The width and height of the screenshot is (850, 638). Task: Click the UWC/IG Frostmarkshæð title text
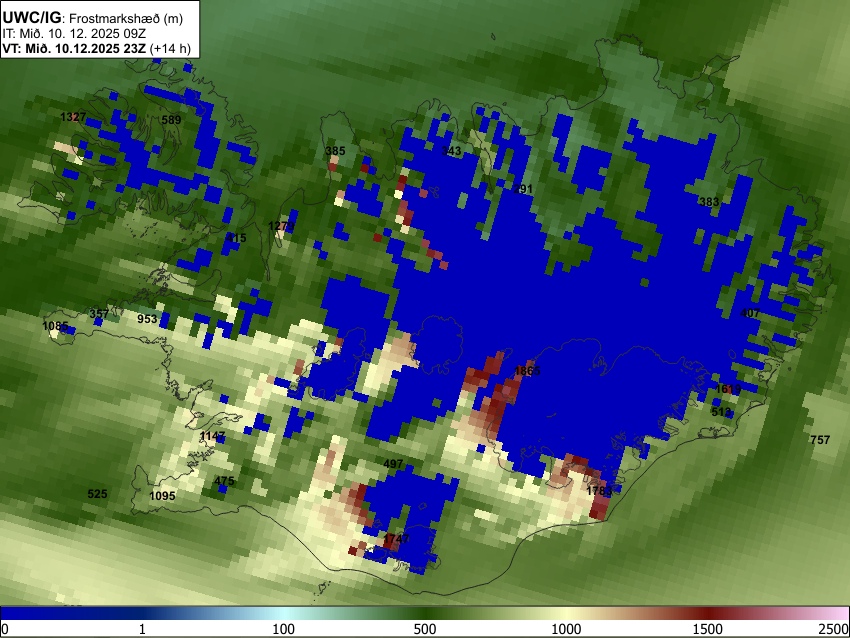click(93, 18)
